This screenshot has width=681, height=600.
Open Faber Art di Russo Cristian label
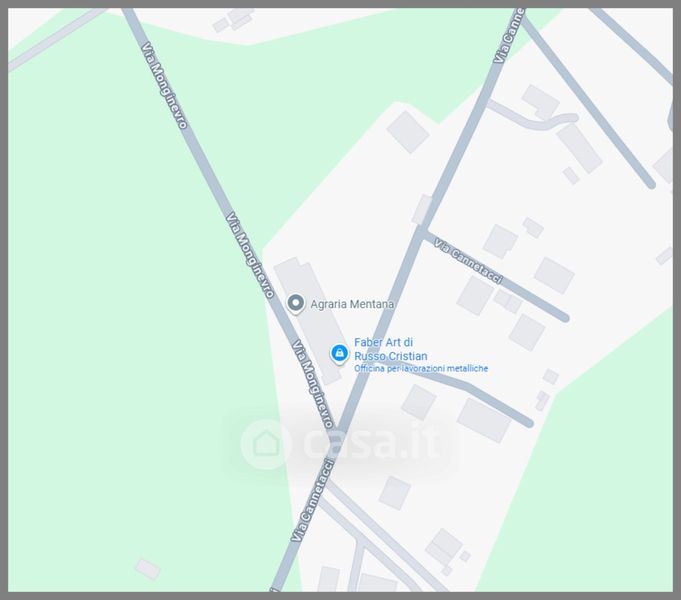(390, 349)
